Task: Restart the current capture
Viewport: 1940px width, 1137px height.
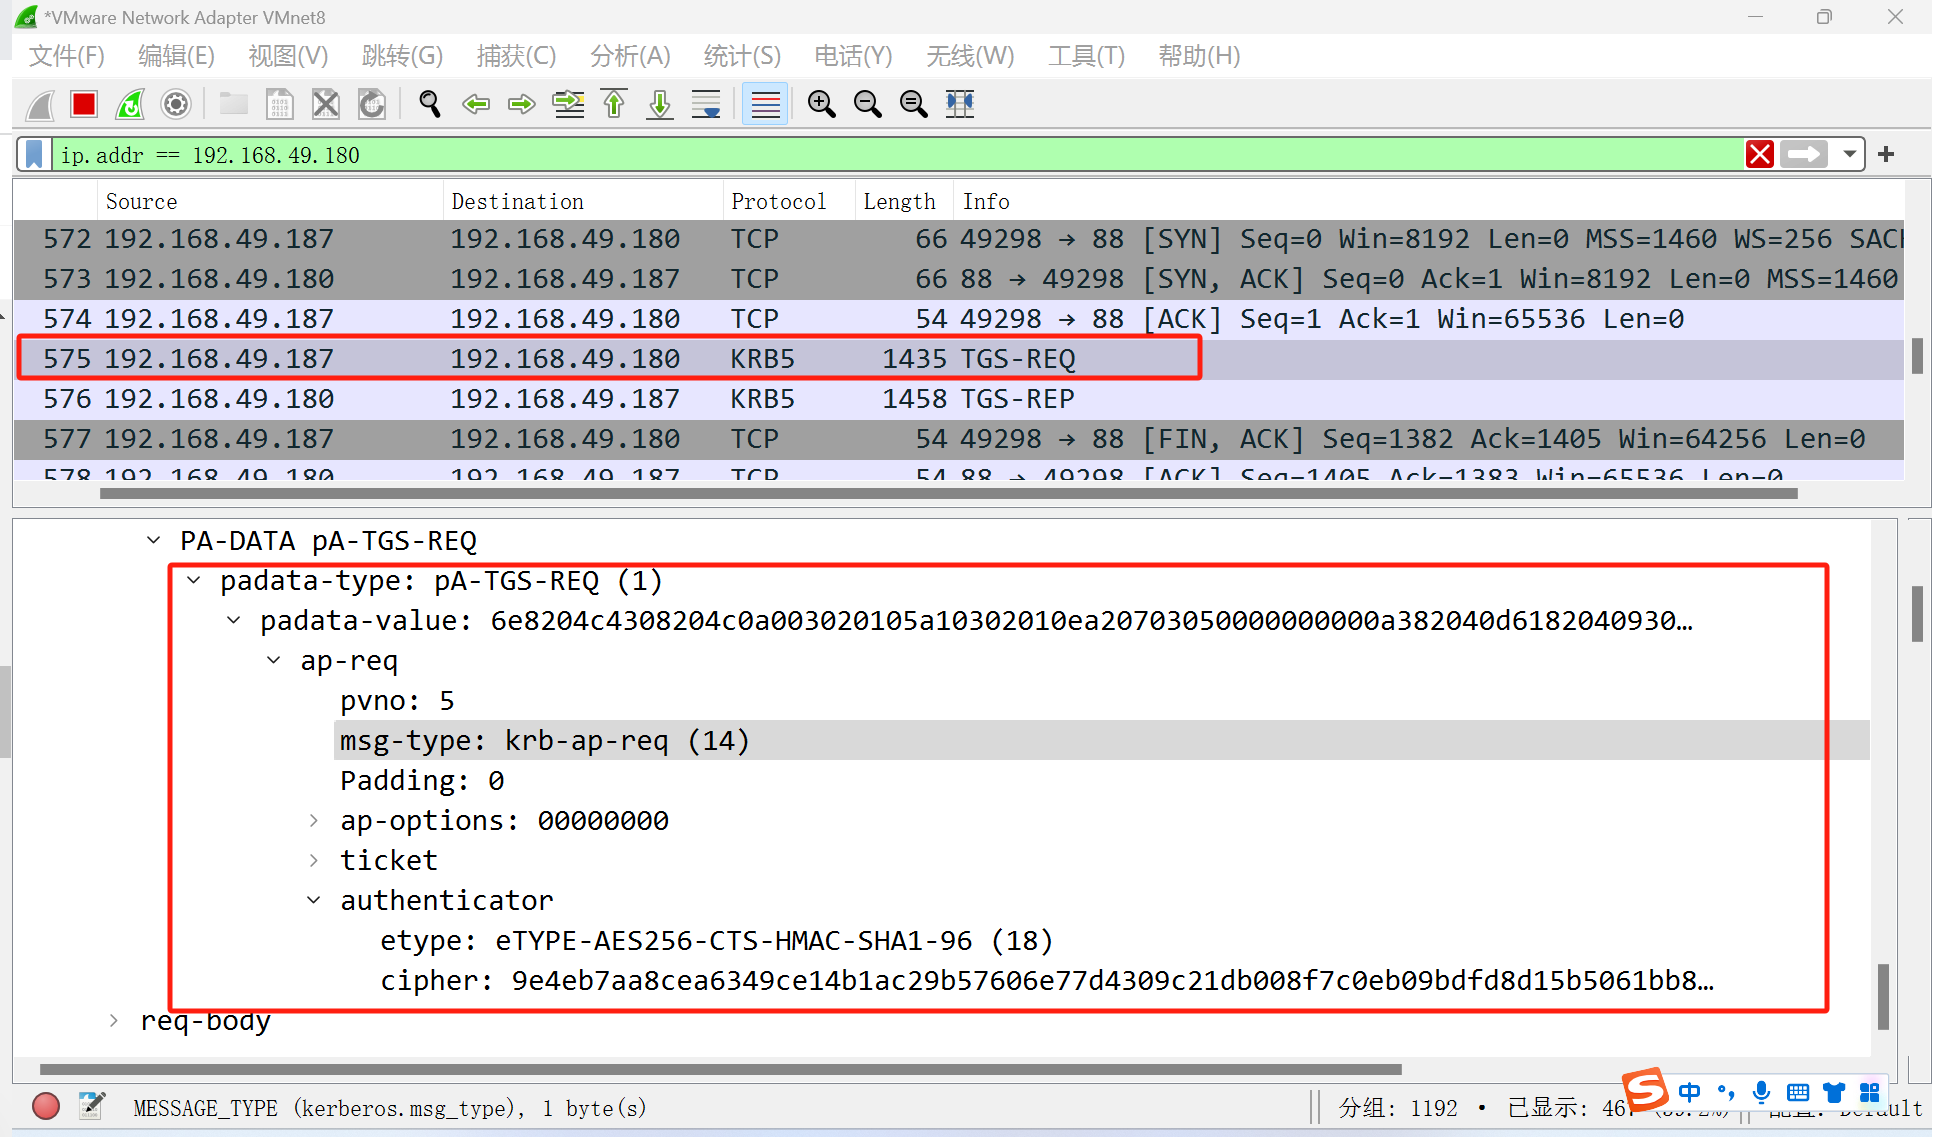Action: coord(130,104)
